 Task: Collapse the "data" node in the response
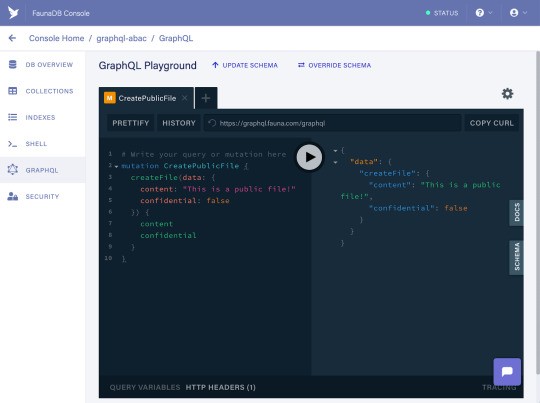tap(335, 162)
